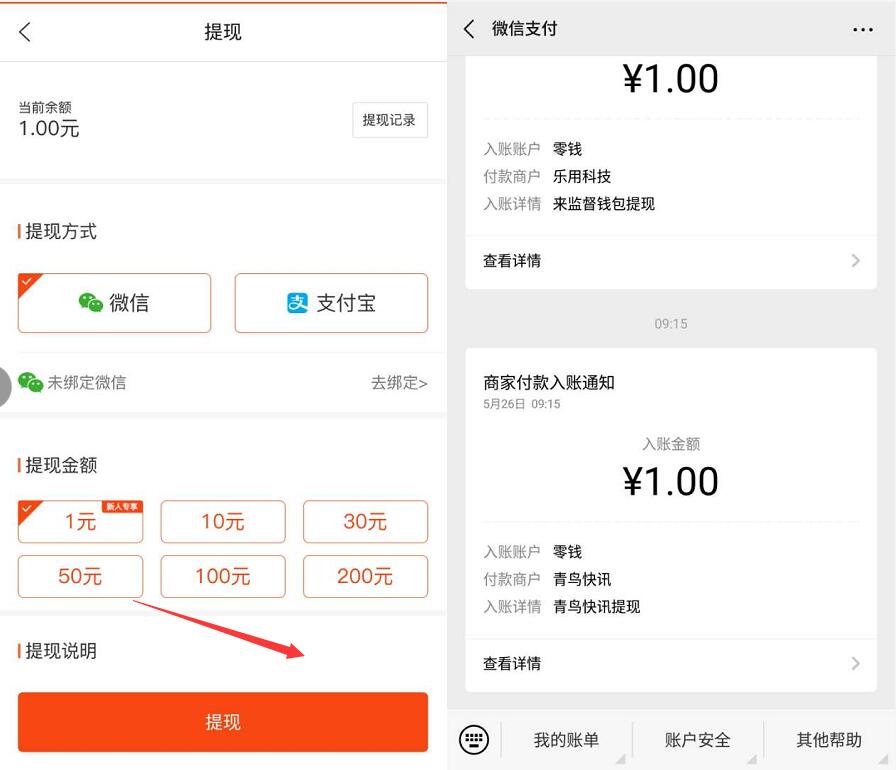Screen dimensions: 896x770
Task: Tap 去绑定> to bind WeChat
Action: point(399,383)
